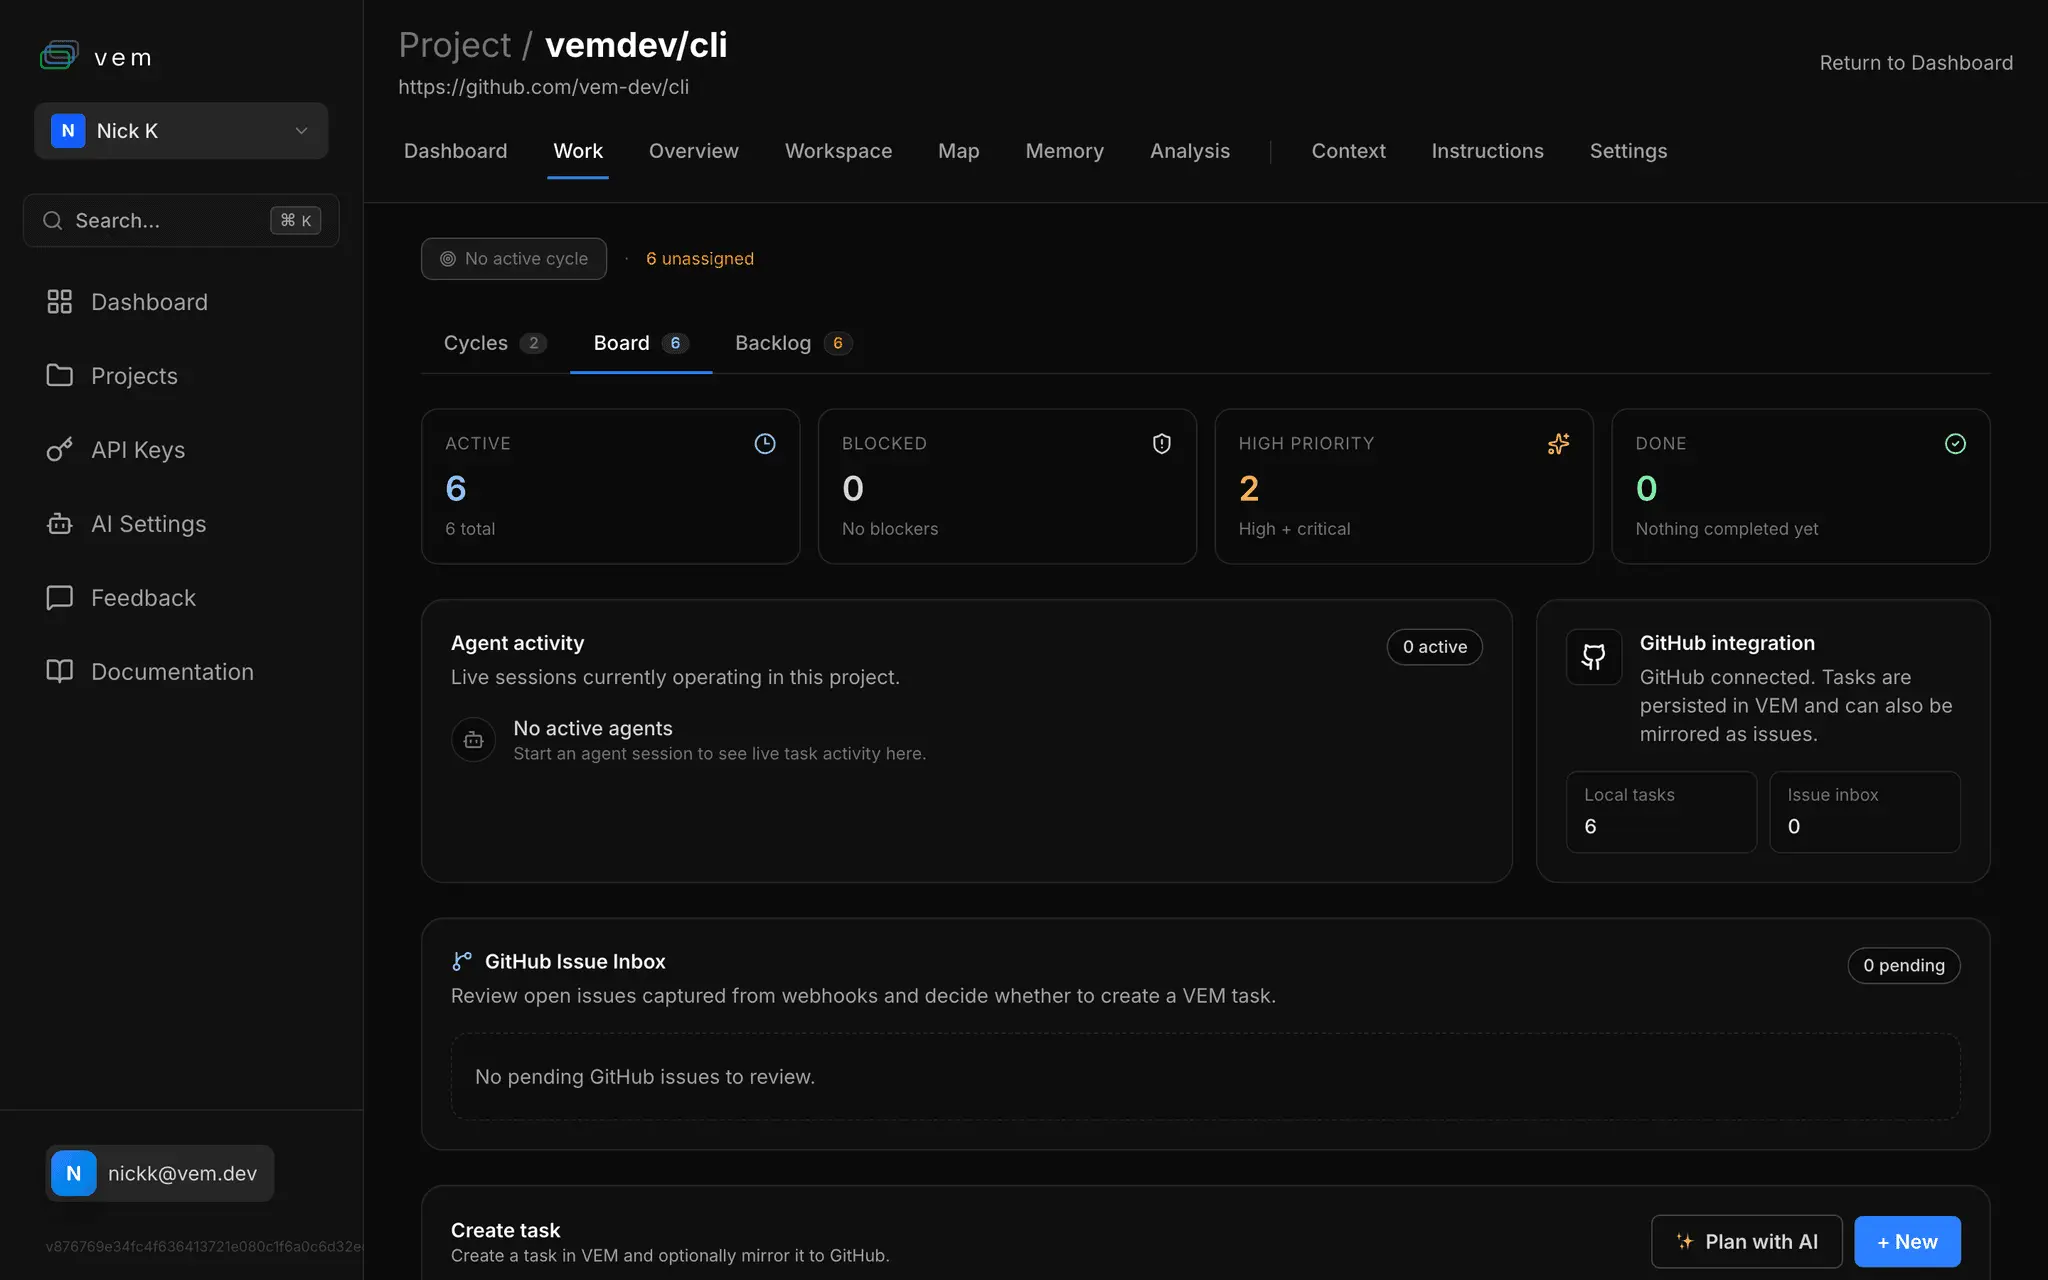
Task: Switch to the Overview tab
Action: click(694, 151)
